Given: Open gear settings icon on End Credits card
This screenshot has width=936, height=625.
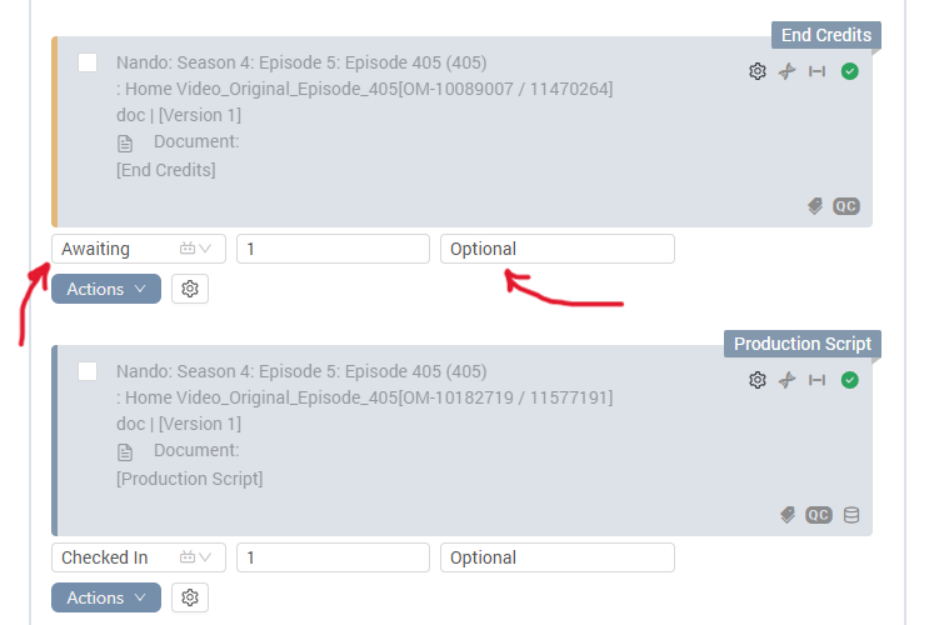Looking at the screenshot, I should pos(757,72).
